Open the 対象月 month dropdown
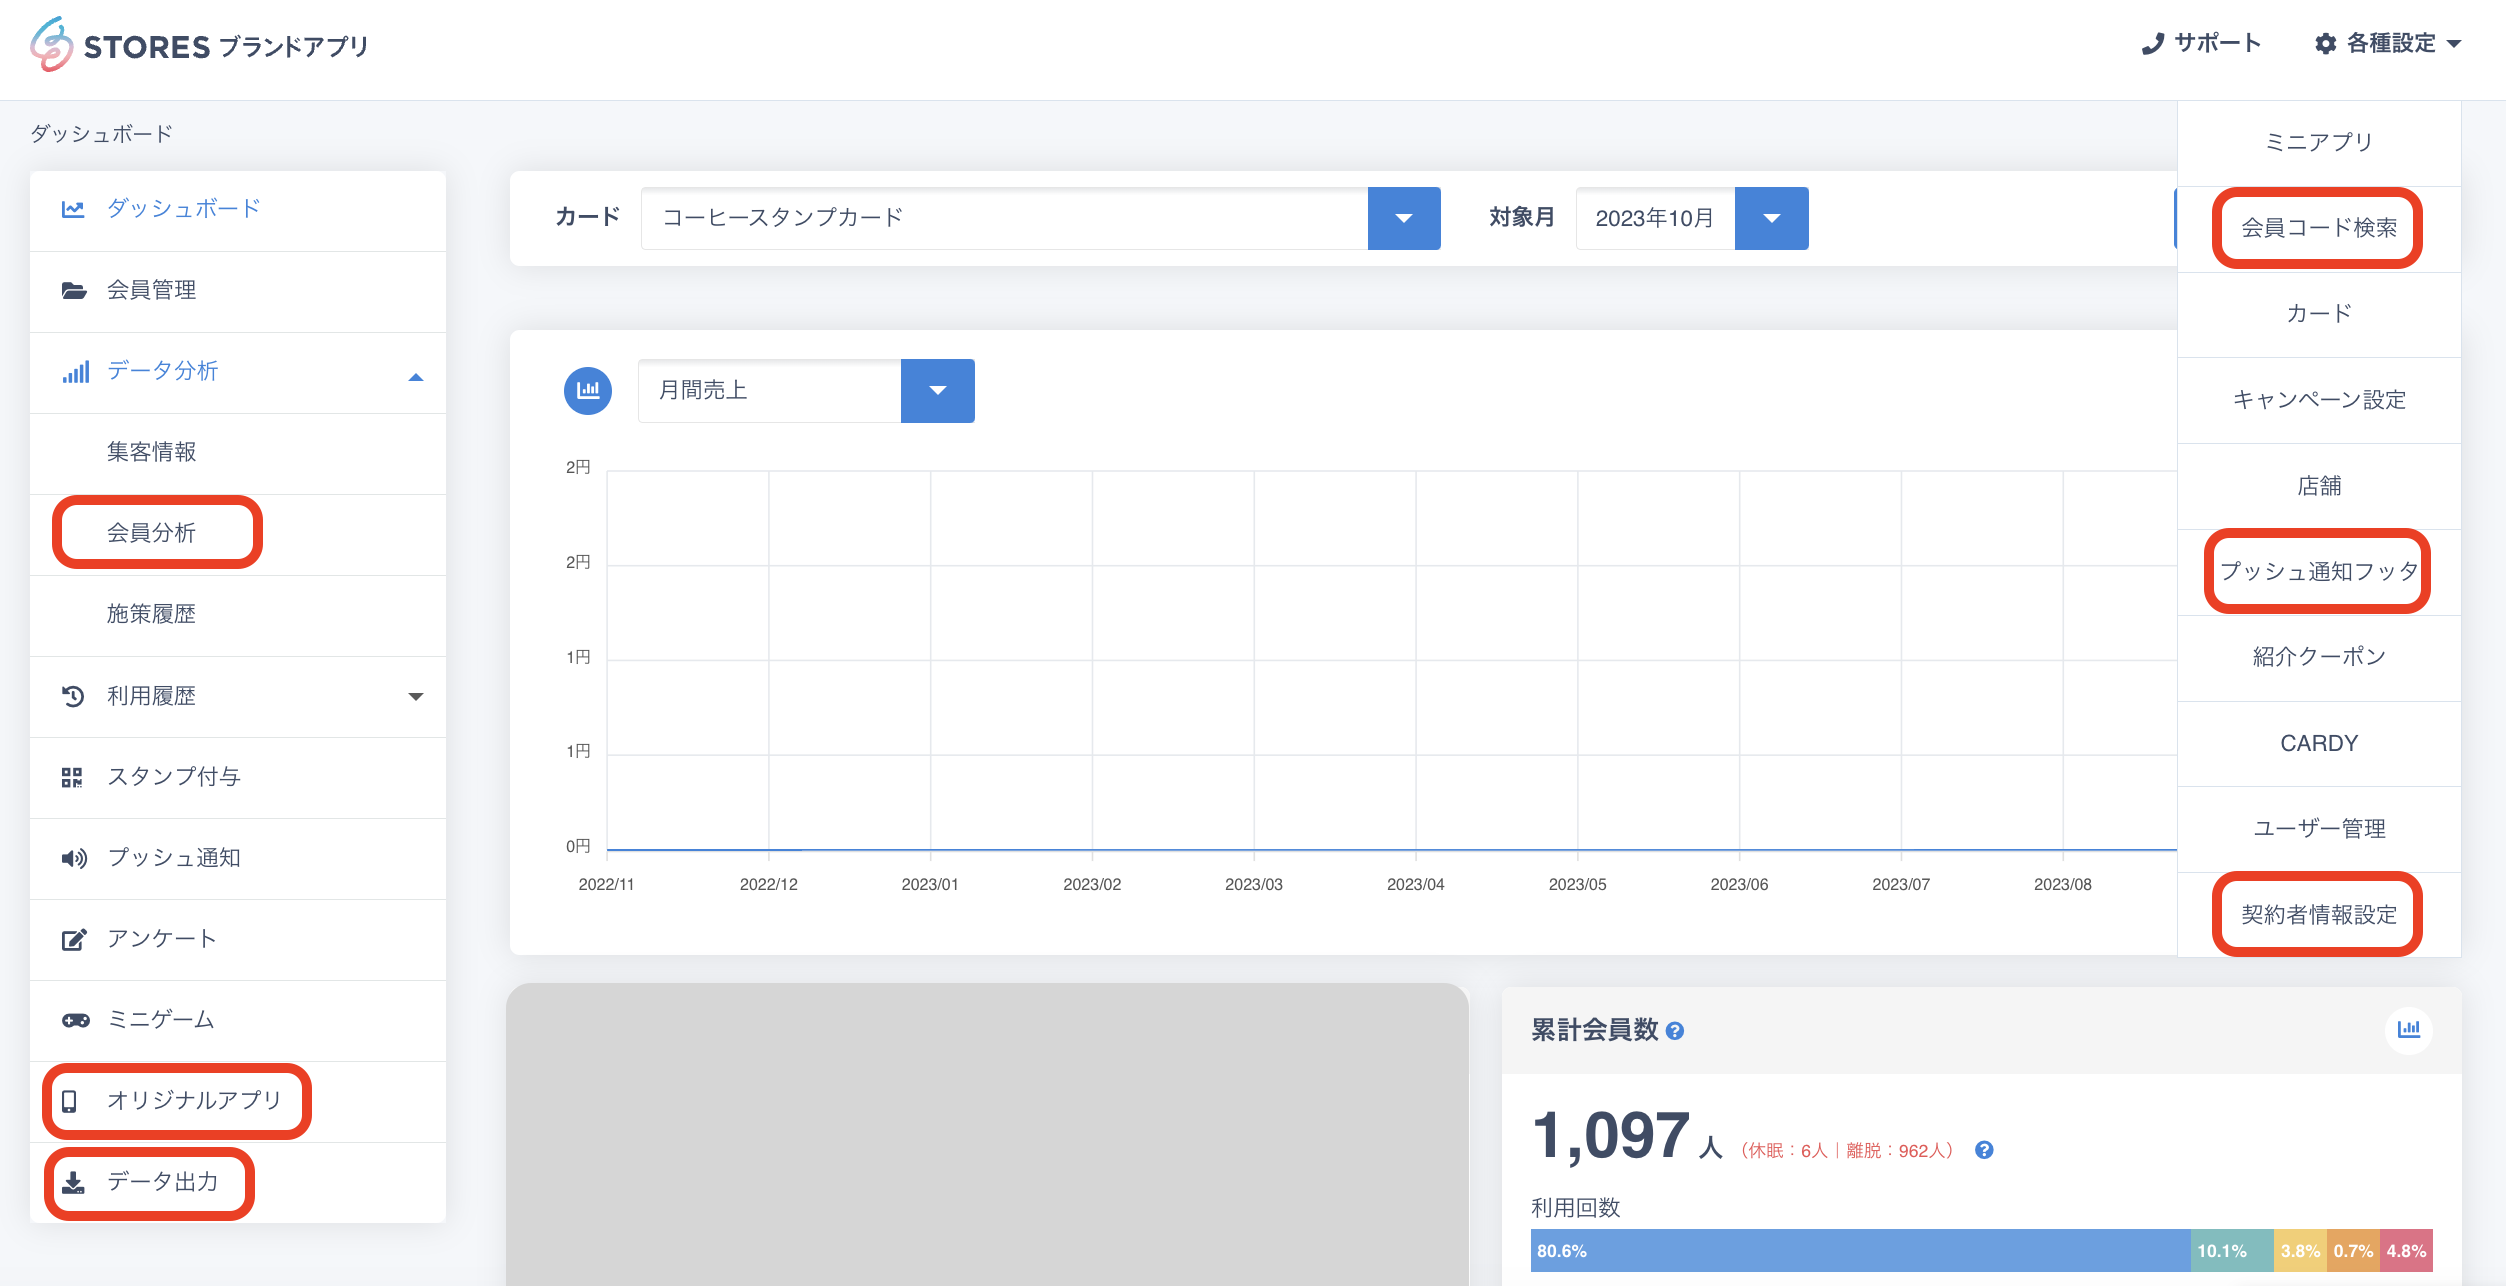 click(1771, 218)
